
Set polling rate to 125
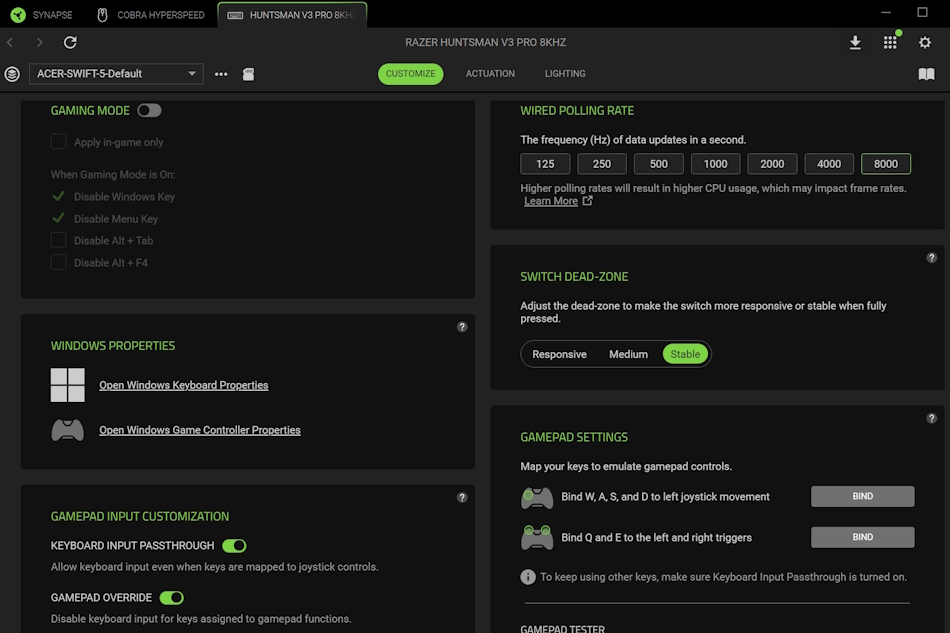point(545,164)
